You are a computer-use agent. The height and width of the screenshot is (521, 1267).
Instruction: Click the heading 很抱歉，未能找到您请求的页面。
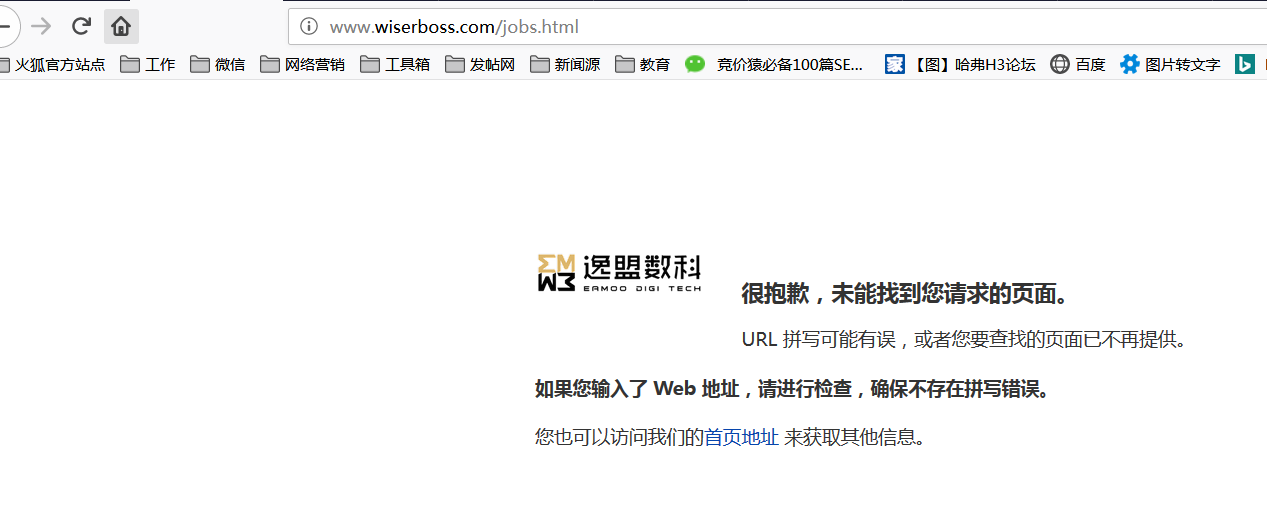point(906,294)
